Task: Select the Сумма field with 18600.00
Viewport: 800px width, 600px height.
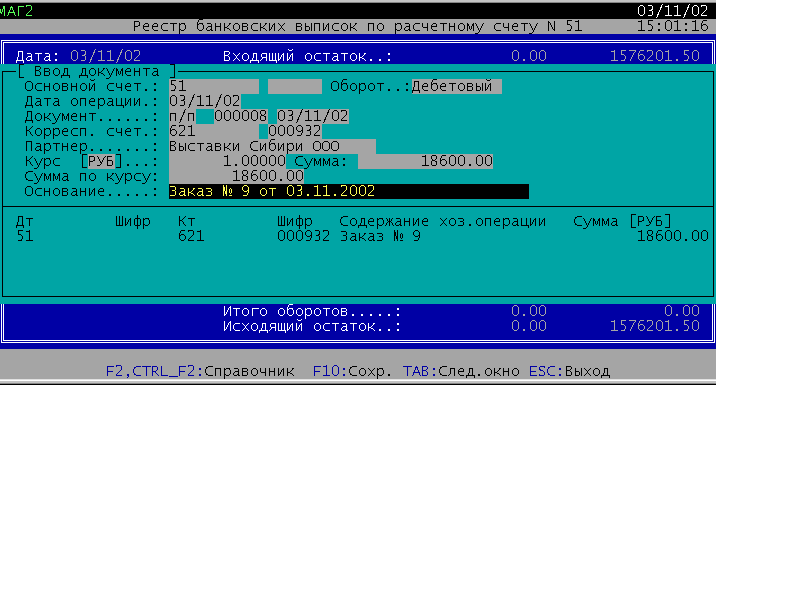Action: pyautogui.click(x=426, y=161)
